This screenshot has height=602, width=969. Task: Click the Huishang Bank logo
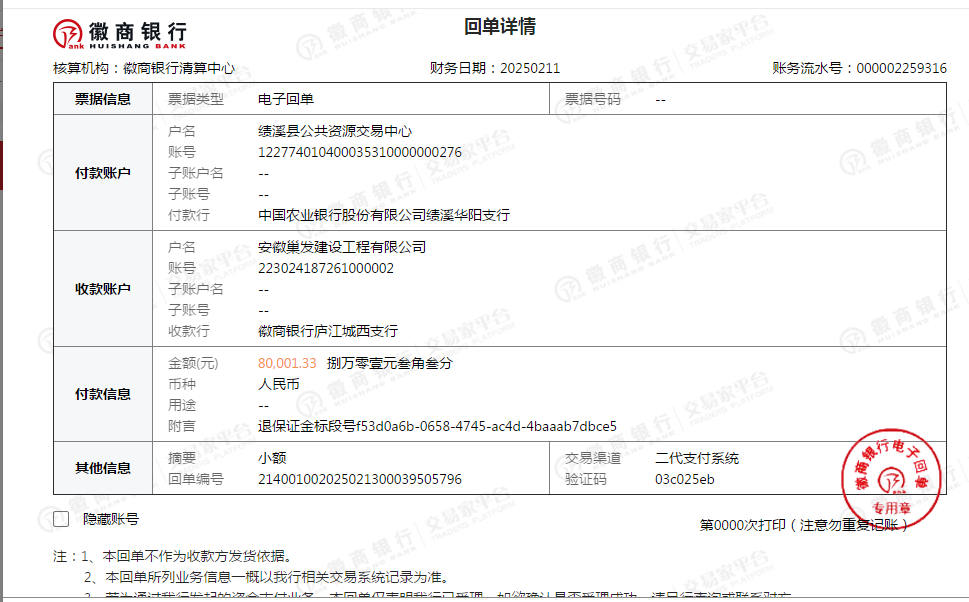(x=119, y=35)
